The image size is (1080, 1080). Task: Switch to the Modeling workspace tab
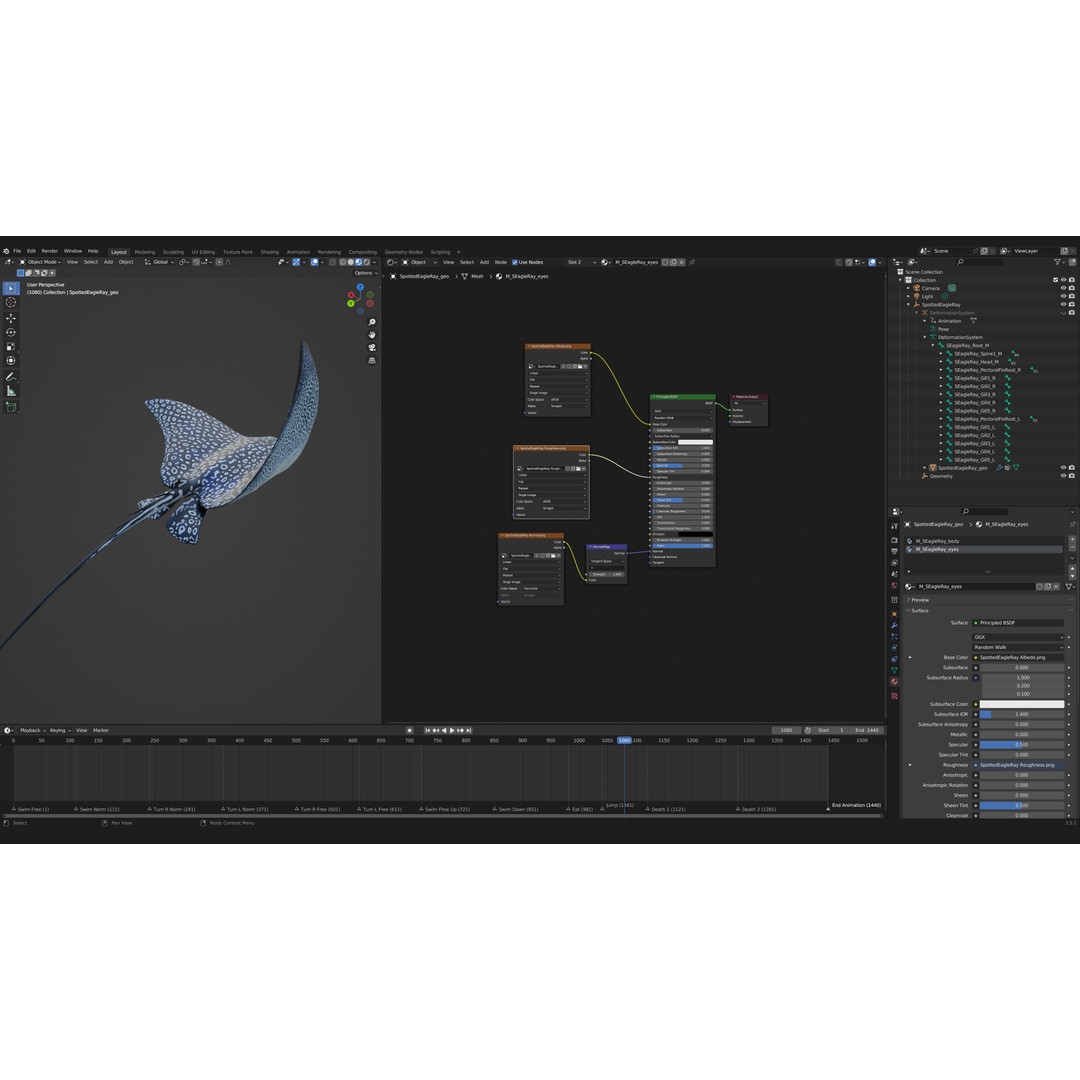[145, 252]
